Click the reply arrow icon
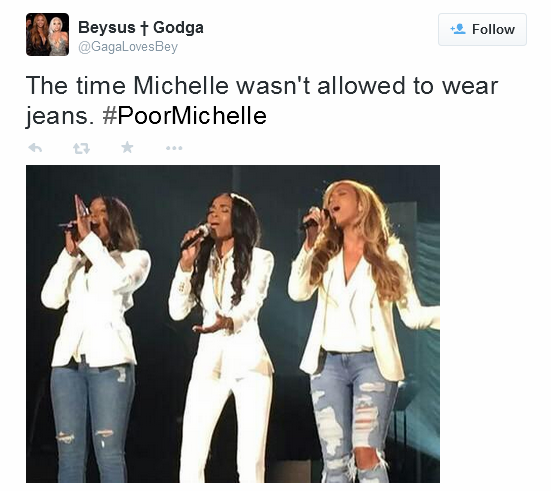This screenshot has height=491, width=551. click(35, 148)
